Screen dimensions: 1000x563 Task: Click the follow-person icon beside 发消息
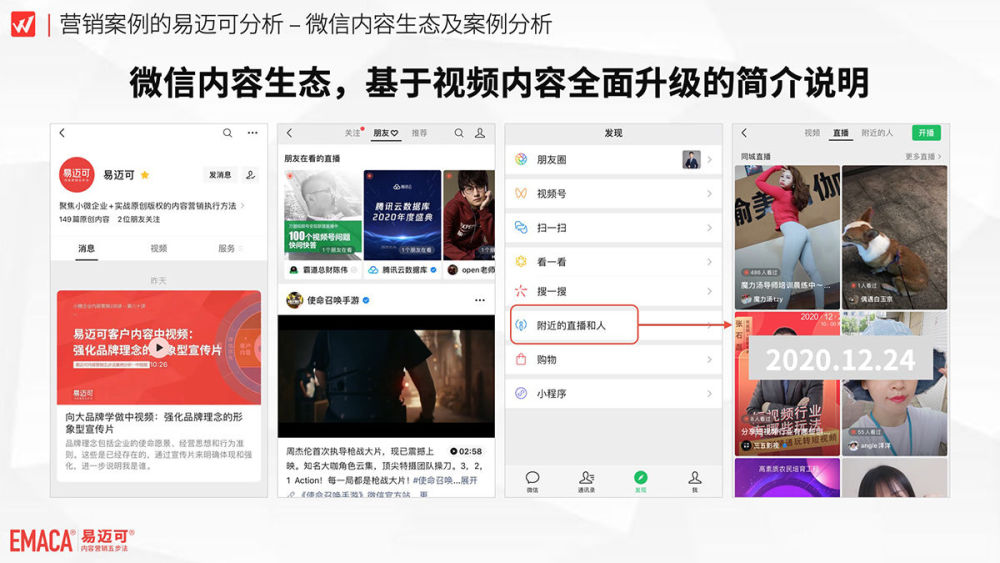(251, 175)
